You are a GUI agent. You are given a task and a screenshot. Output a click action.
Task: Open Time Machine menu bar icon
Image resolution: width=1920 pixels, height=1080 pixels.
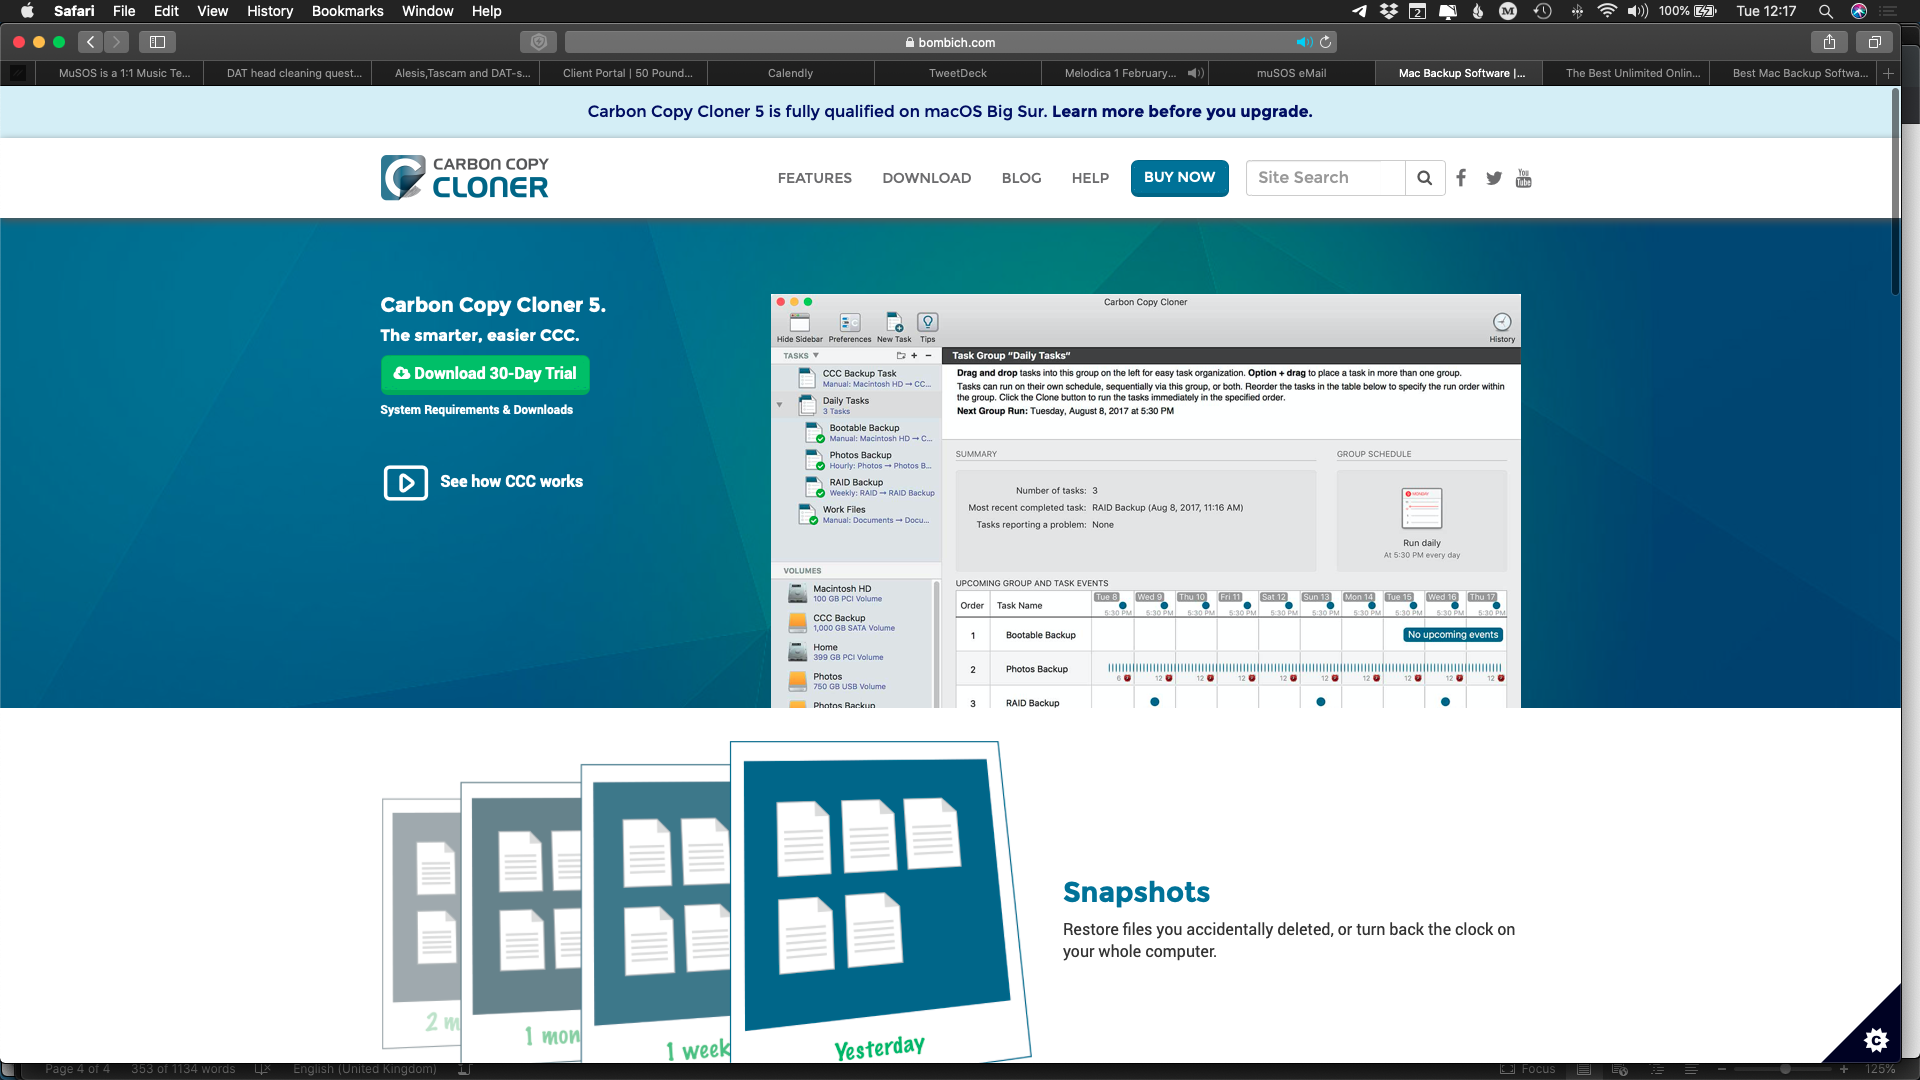click(1543, 11)
